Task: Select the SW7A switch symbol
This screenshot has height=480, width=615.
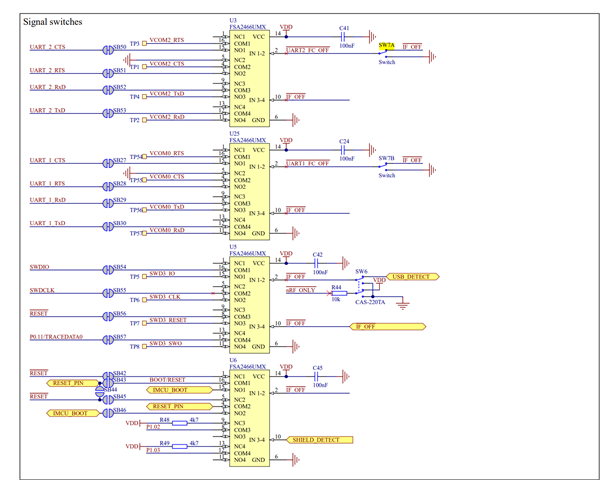Action: [387, 53]
